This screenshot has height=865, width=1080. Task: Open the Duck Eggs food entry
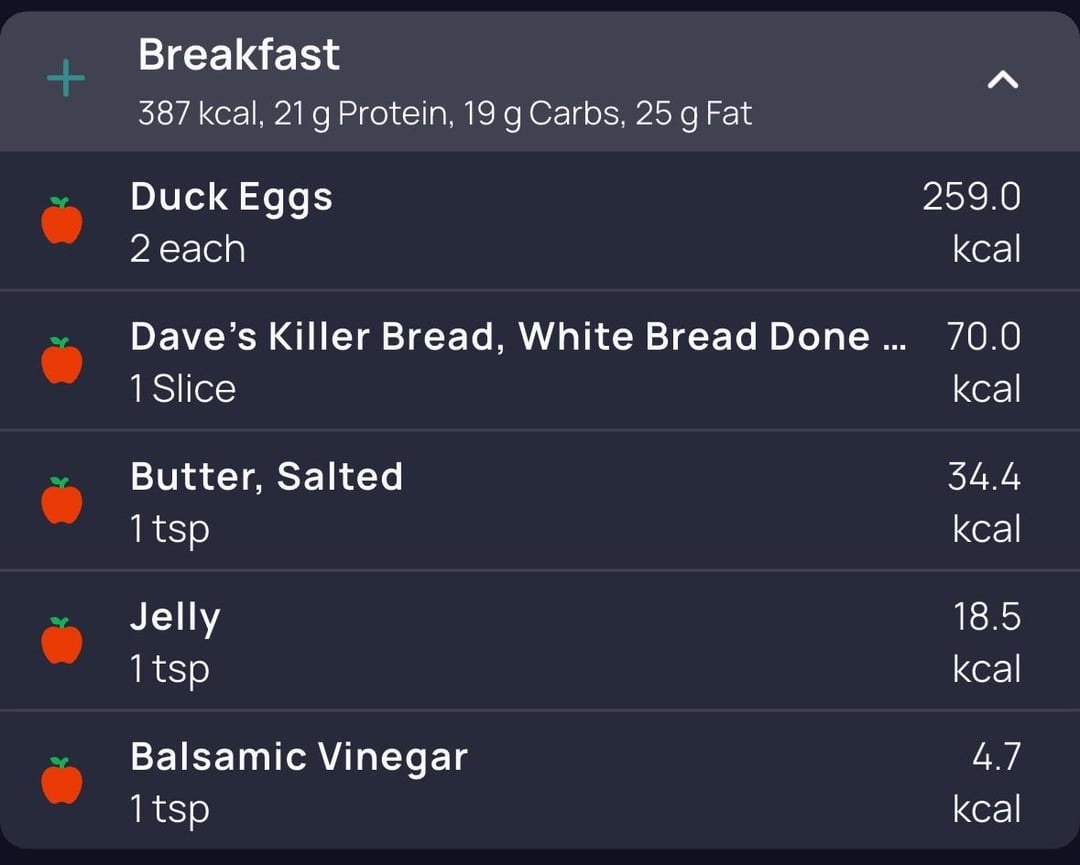(x=231, y=197)
